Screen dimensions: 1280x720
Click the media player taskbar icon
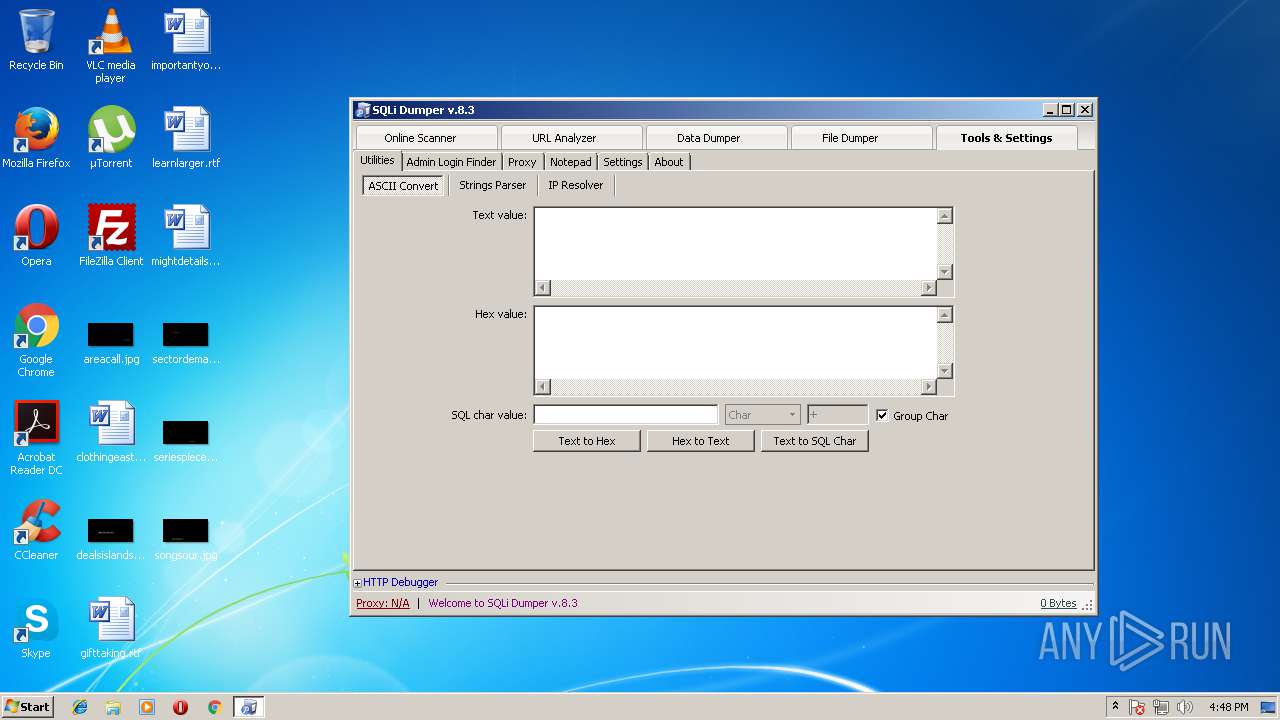point(147,707)
